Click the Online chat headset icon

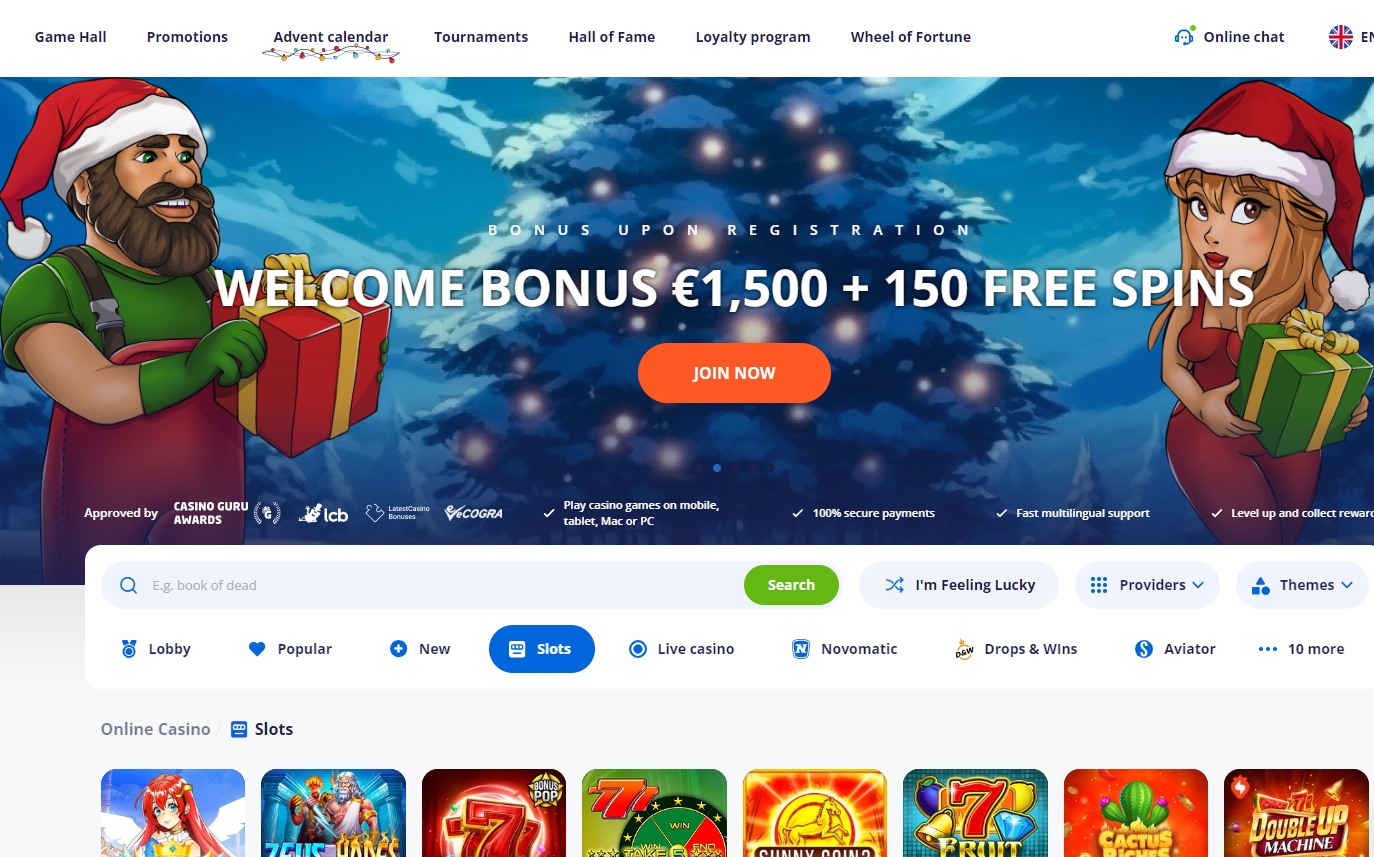coord(1184,37)
